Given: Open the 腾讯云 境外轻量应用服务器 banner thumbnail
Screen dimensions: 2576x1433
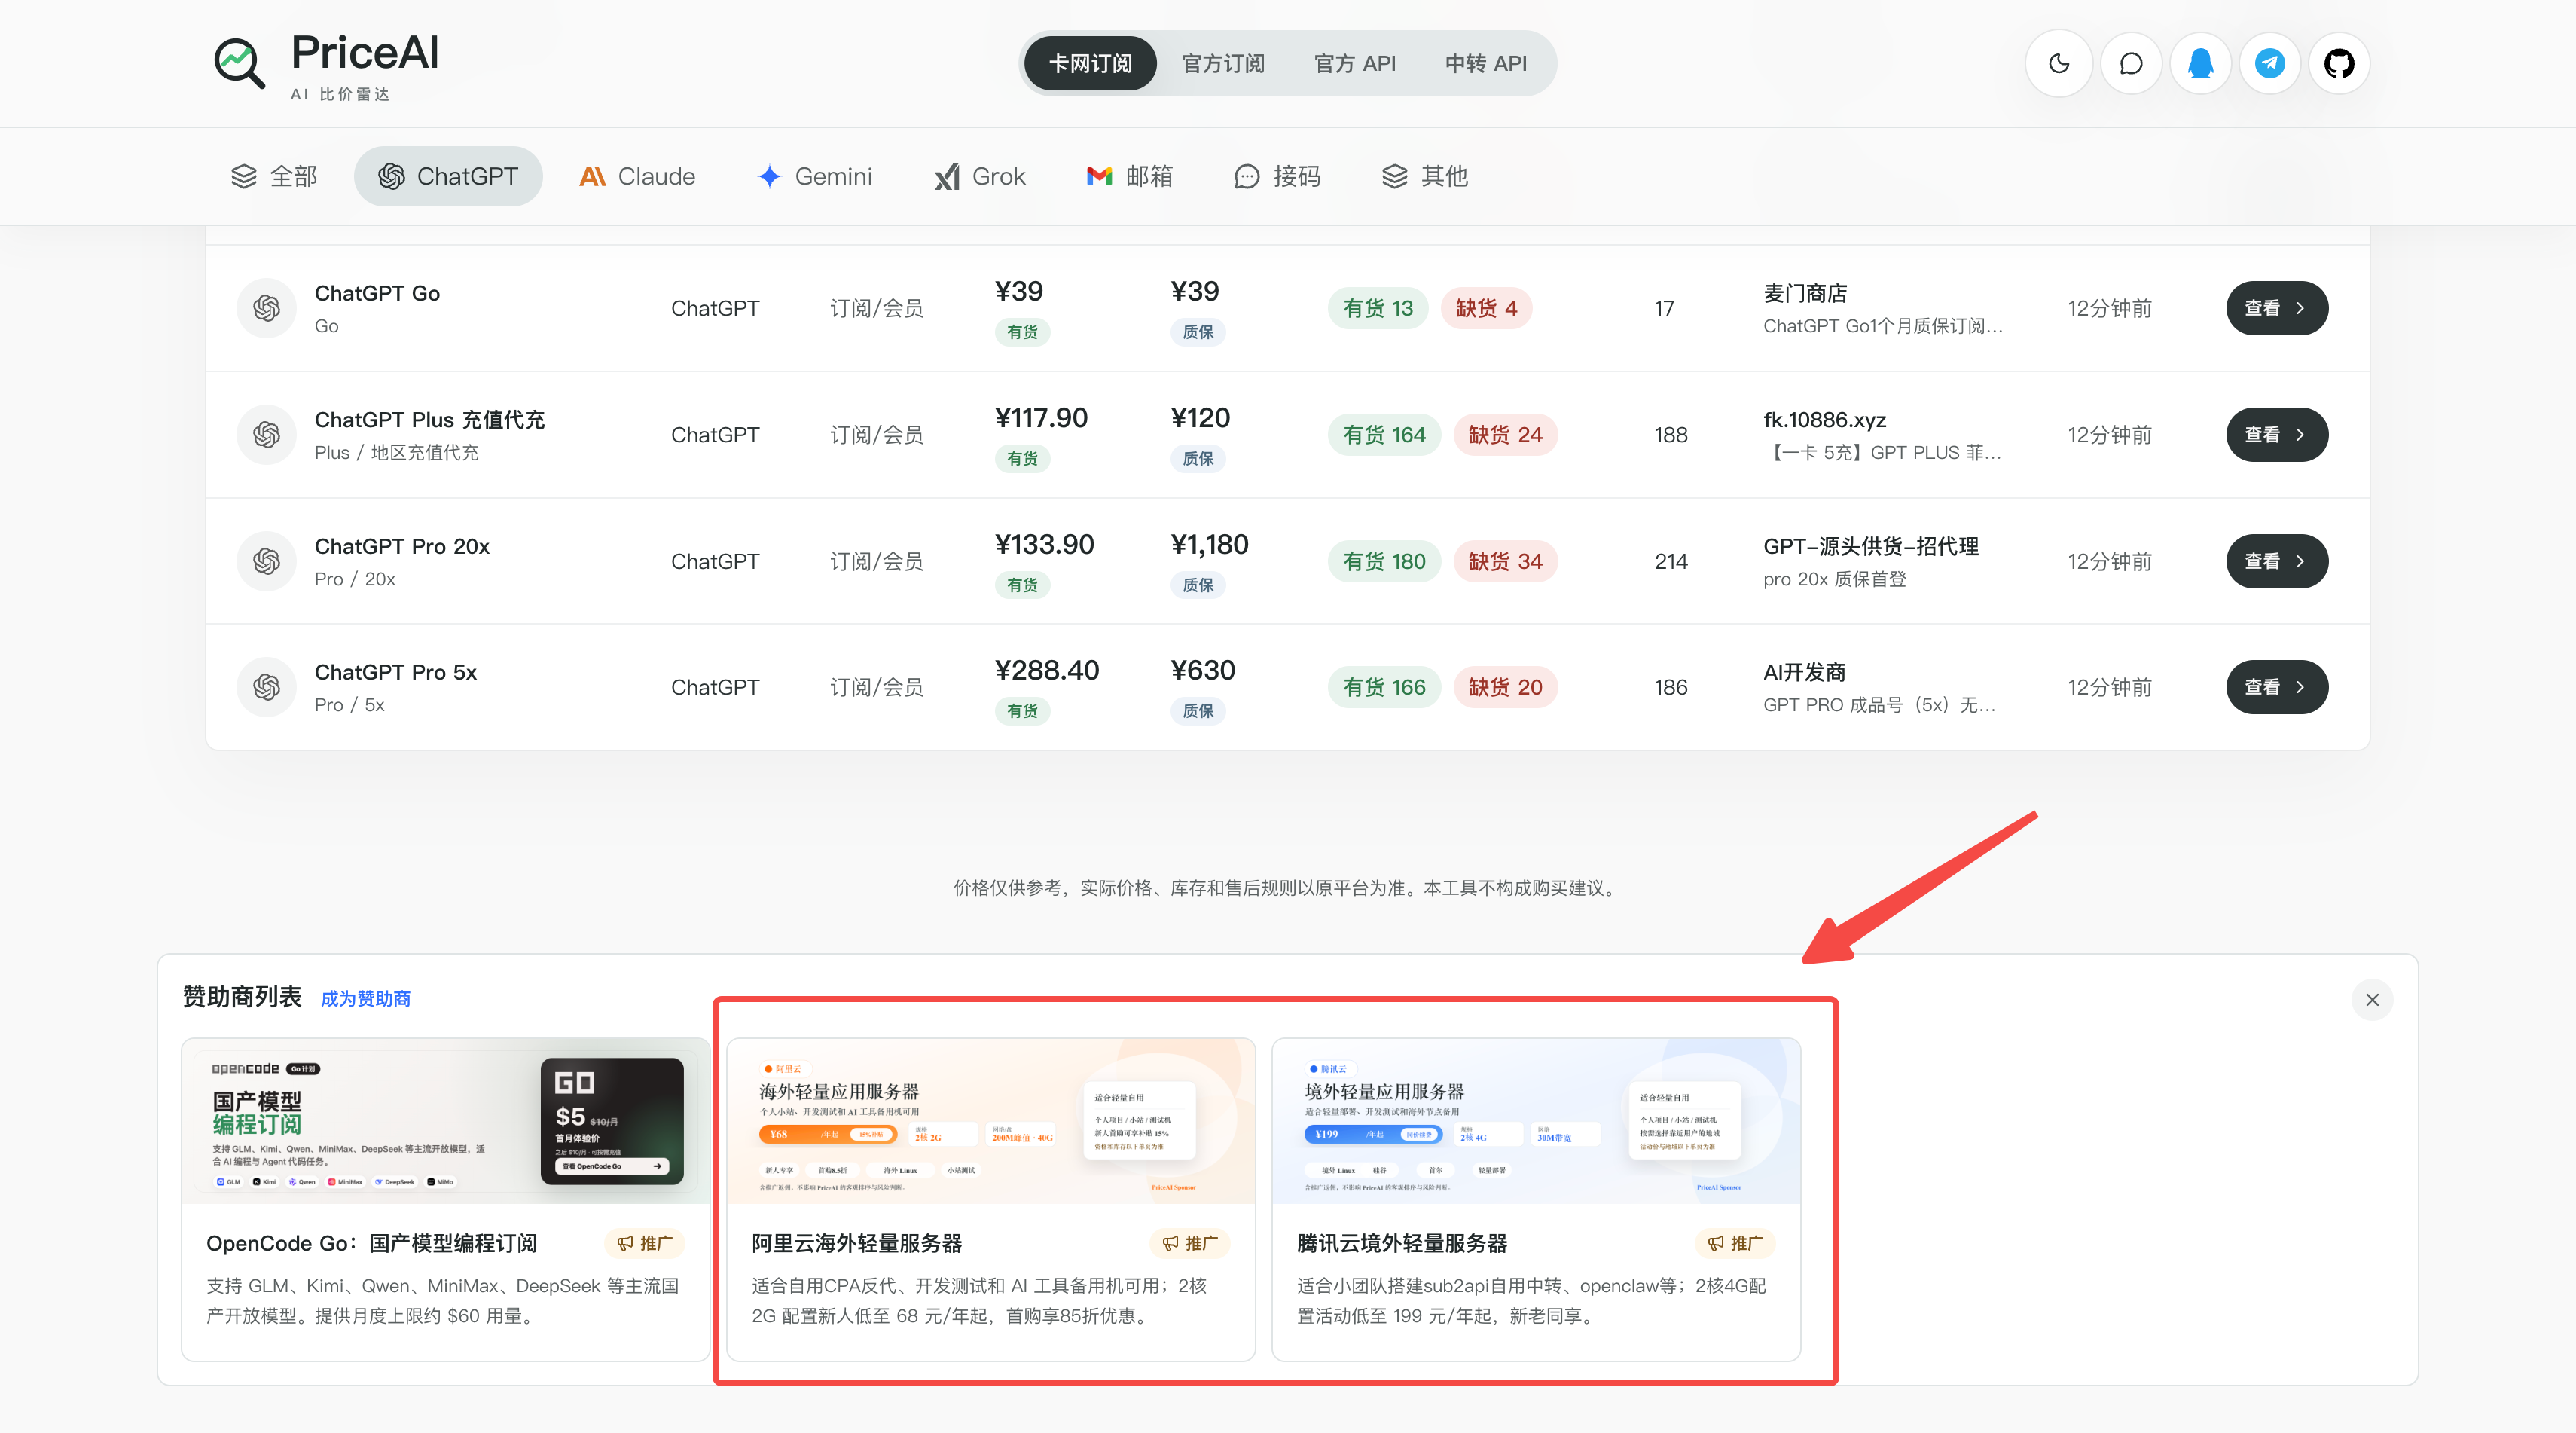Looking at the screenshot, I should (x=1535, y=1121).
